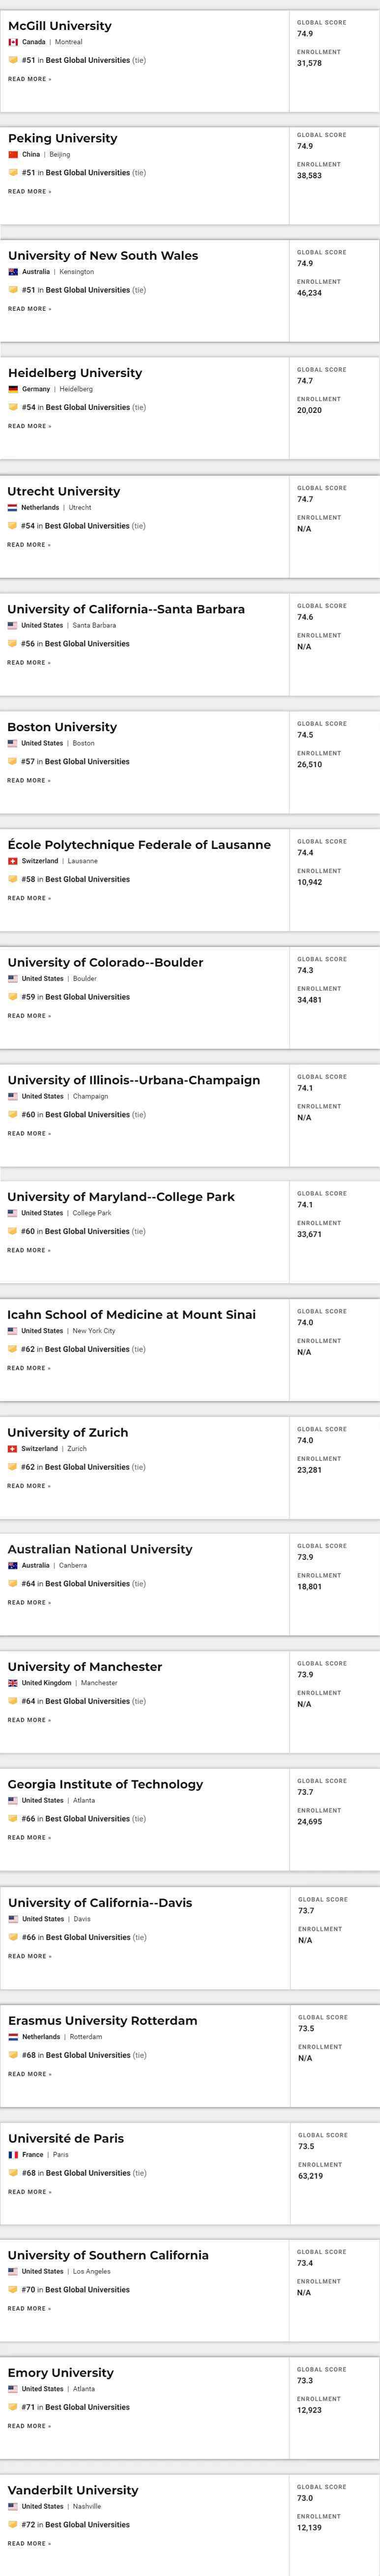Click the Australia flag under Australian National University
Image resolution: width=380 pixels, height=2576 pixels.
coord(13,1565)
